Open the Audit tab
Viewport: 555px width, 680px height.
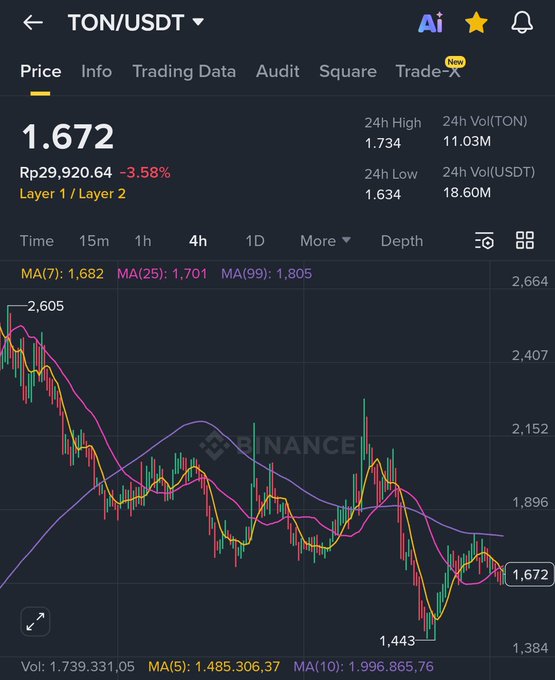(x=278, y=71)
